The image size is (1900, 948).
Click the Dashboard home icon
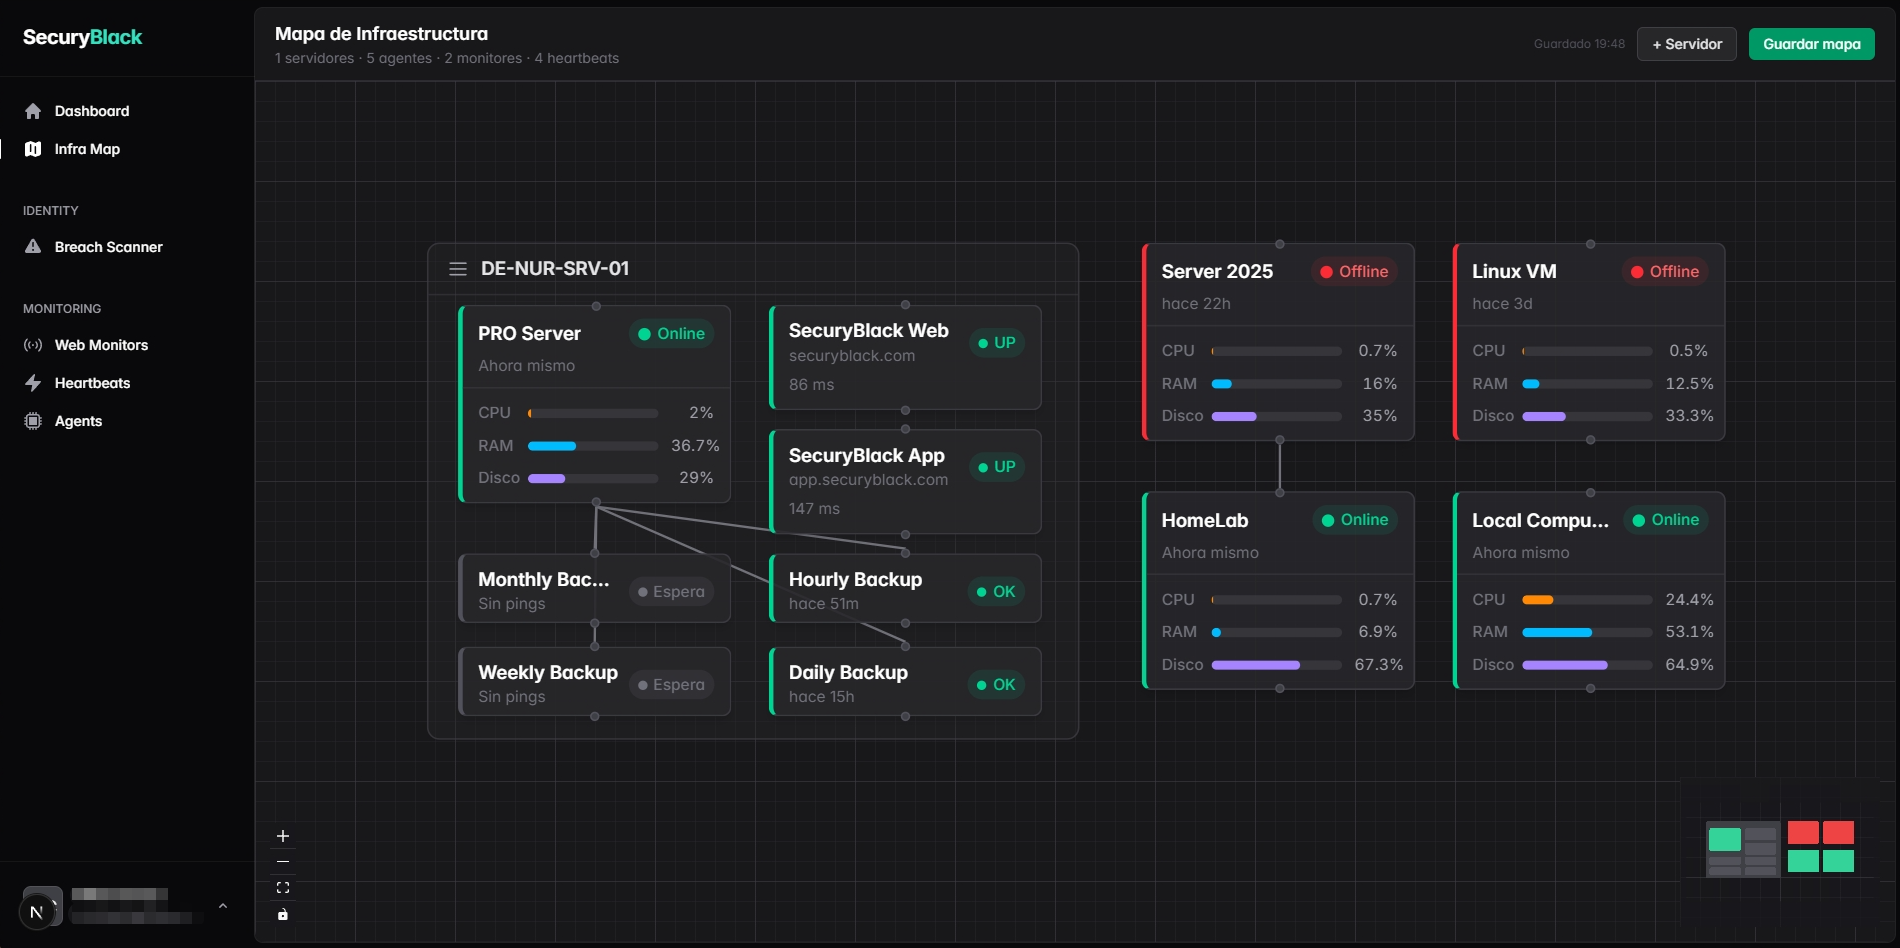[x=33, y=111]
